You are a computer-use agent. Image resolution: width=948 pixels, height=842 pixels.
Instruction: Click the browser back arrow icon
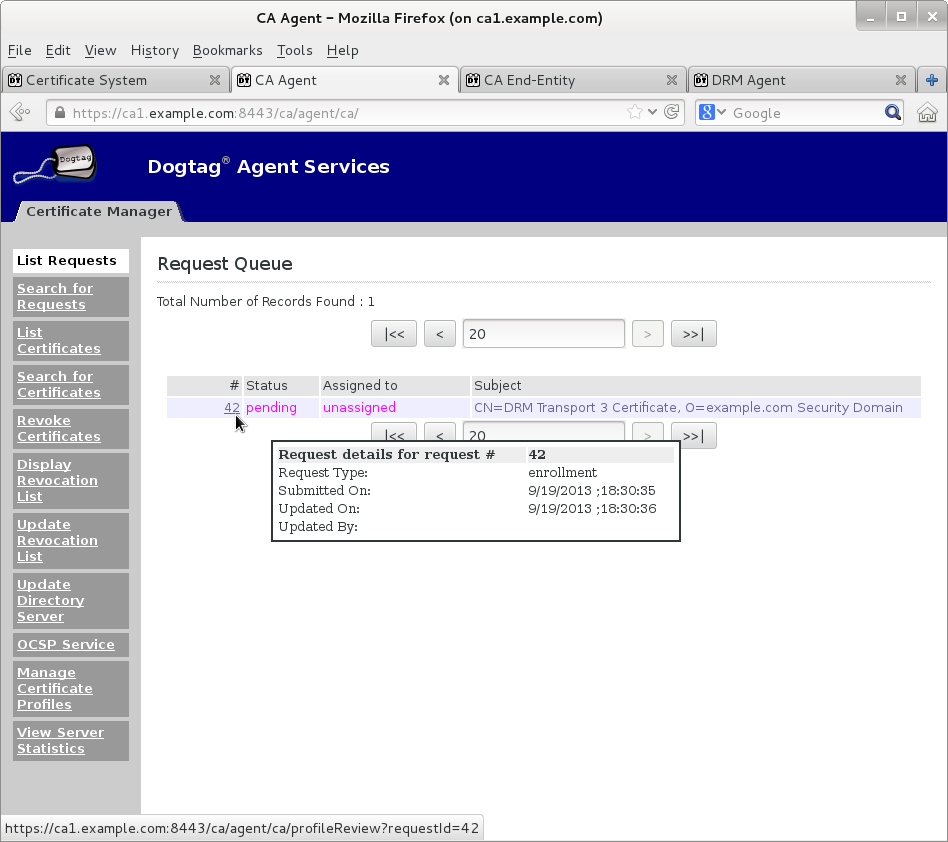(x=20, y=112)
